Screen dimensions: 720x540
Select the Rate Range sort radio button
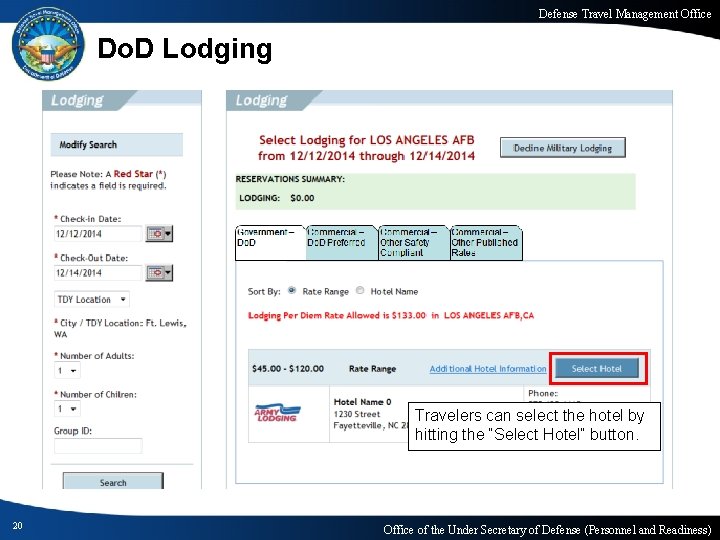(x=292, y=290)
